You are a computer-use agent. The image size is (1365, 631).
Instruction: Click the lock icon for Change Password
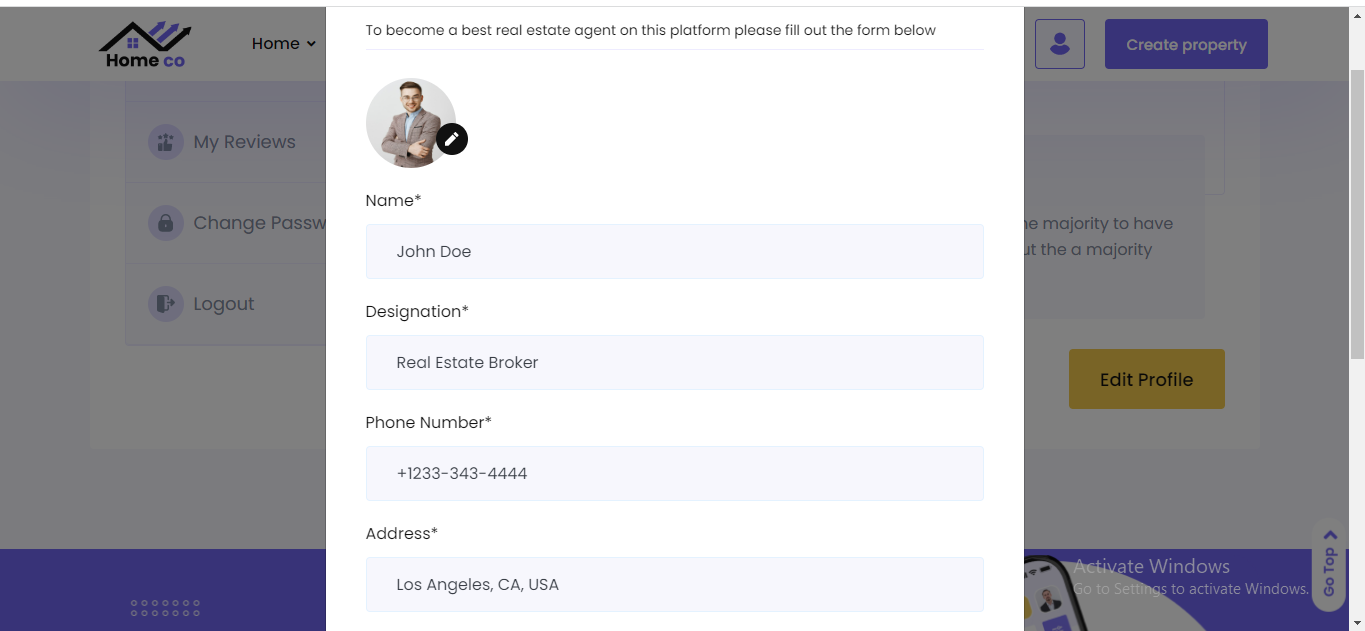tap(165, 223)
